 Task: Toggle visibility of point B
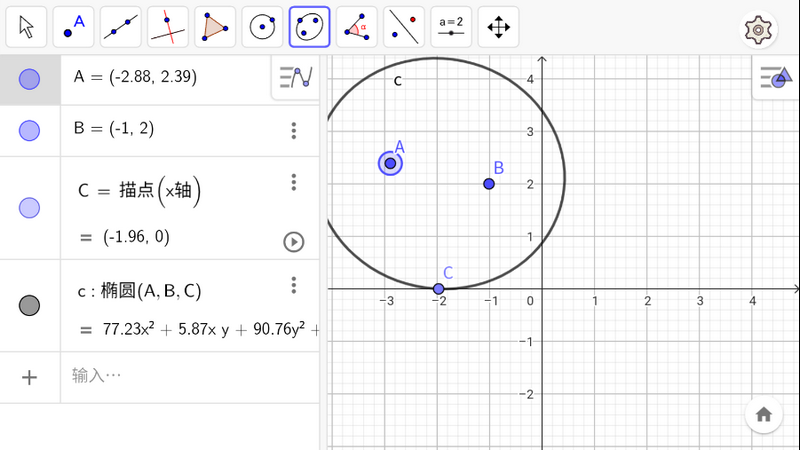pos(30,130)
